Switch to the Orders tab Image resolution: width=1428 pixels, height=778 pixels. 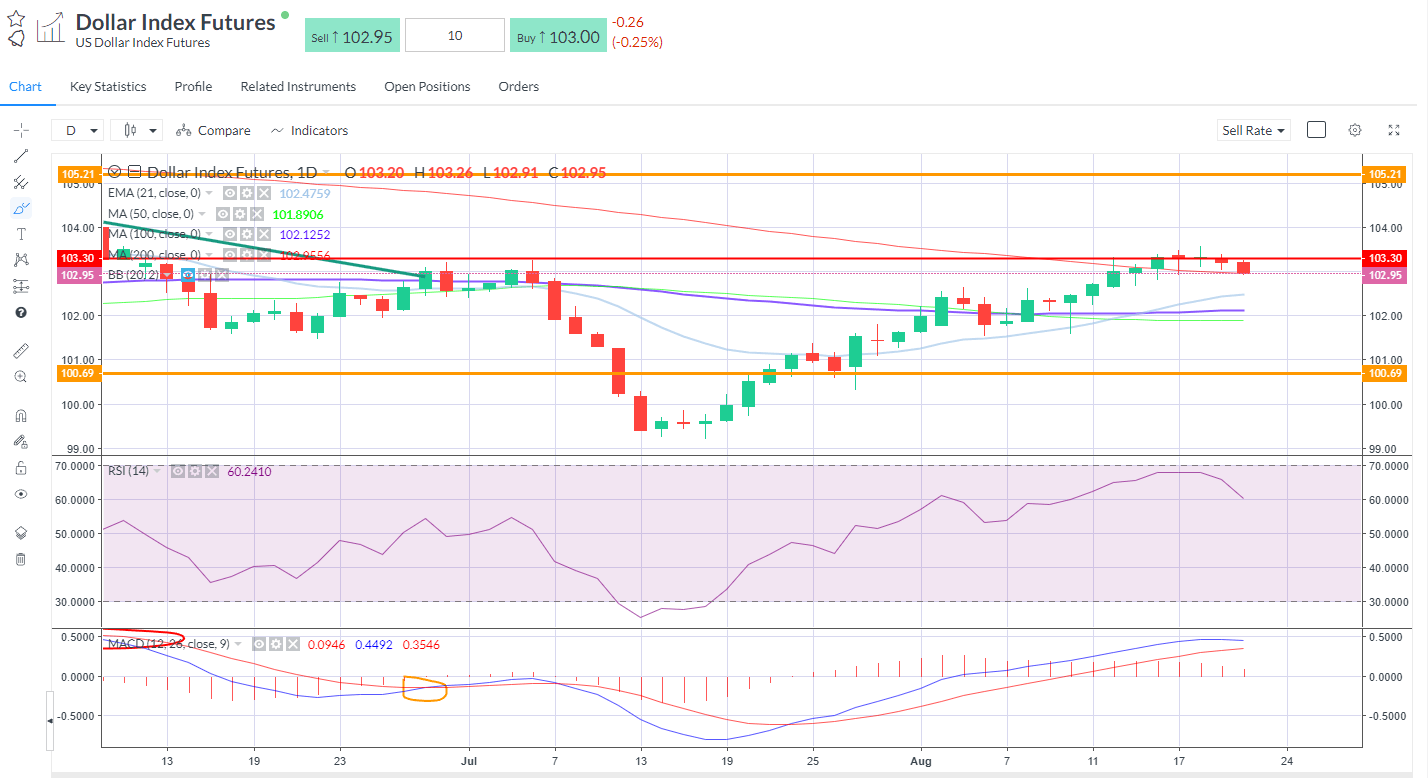pyautogui.click(x=518, y=87)
